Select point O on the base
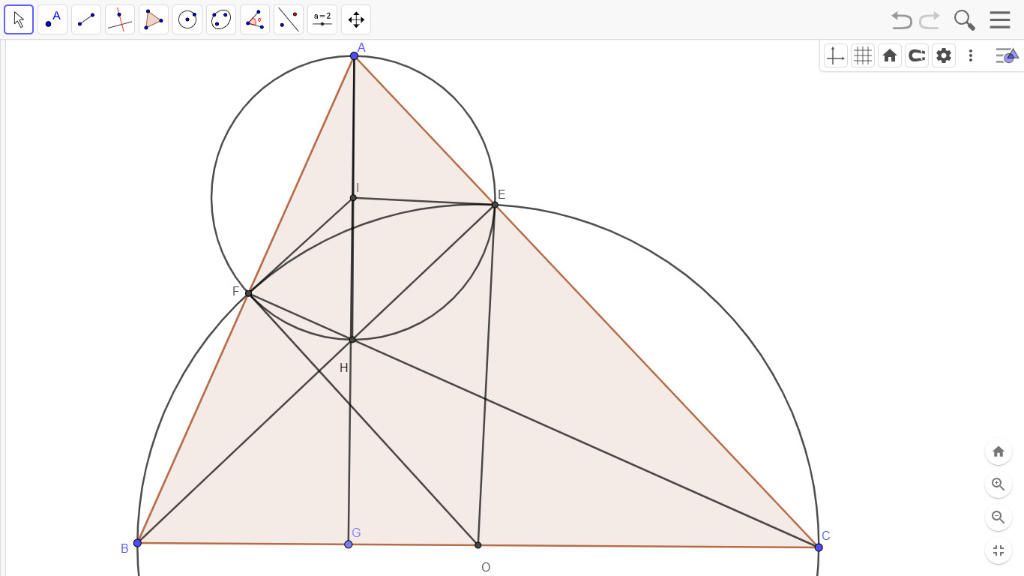Image resolution: width=1024 pixels, height=576 pixels. [x=477, y=545]
